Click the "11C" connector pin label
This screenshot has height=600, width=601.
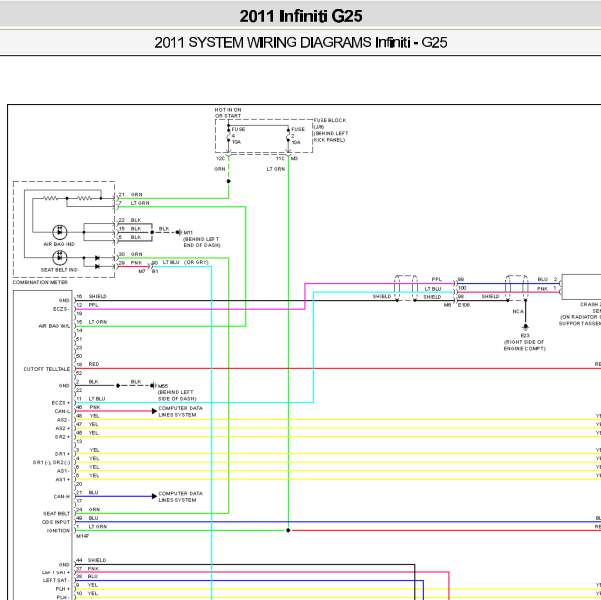pyautogui.click(x=280, y=158)
